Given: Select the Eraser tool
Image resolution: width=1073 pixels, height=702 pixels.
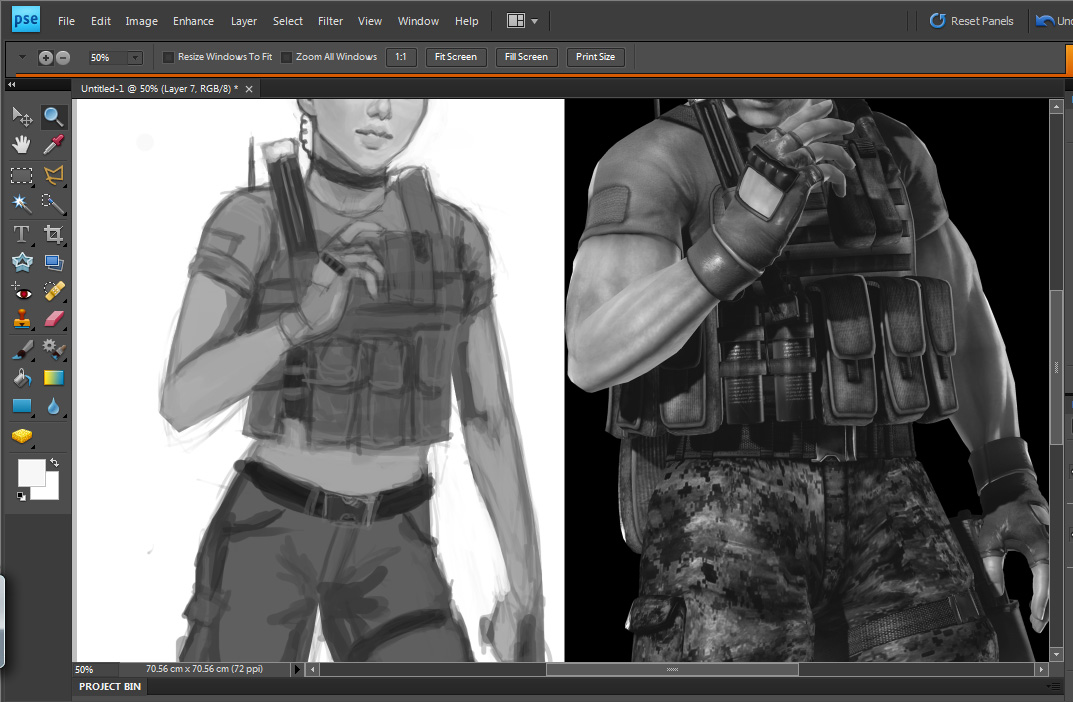Looking at the screenshot, I should tap(54, 320).
